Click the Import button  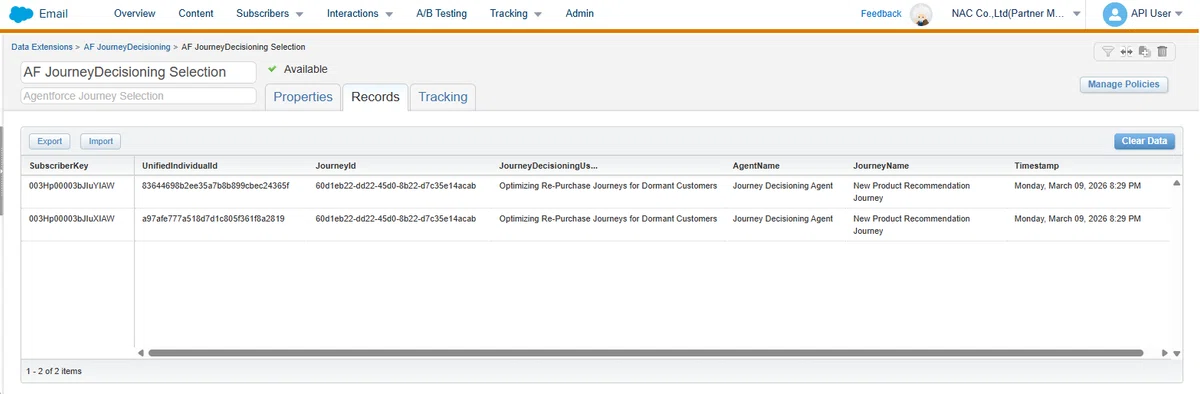coord(101,142)
